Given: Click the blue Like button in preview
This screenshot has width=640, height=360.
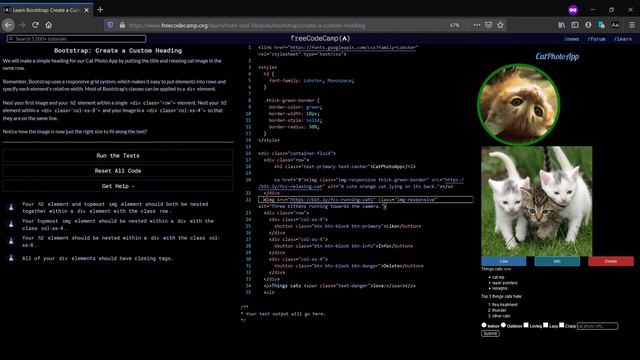Looking at the screenshot, I should point(504,261).
